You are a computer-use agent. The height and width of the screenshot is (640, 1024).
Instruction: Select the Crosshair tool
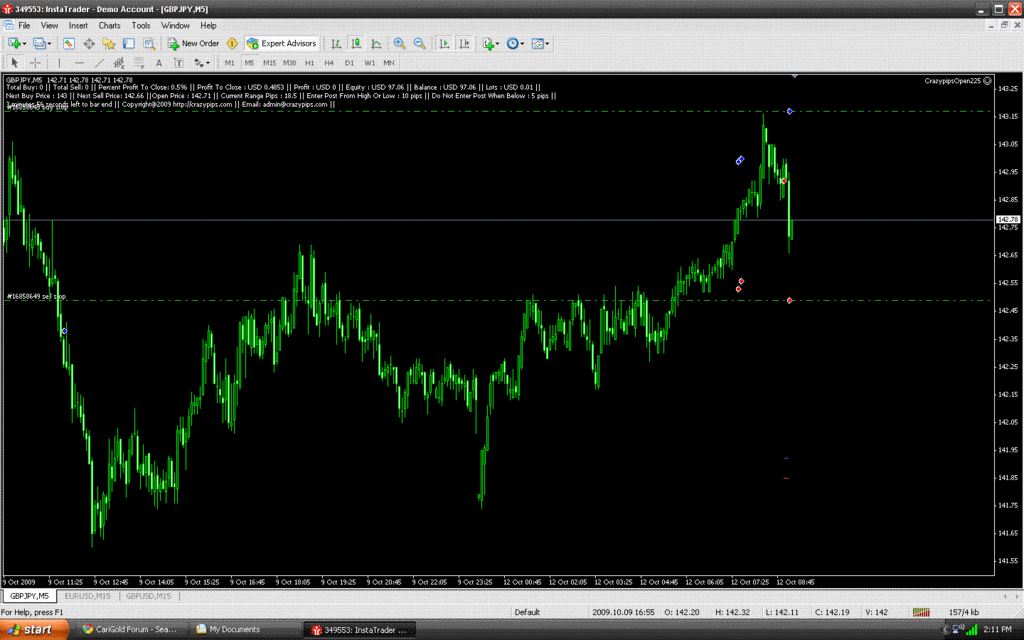pyautogui.click(x=35, y=63)
